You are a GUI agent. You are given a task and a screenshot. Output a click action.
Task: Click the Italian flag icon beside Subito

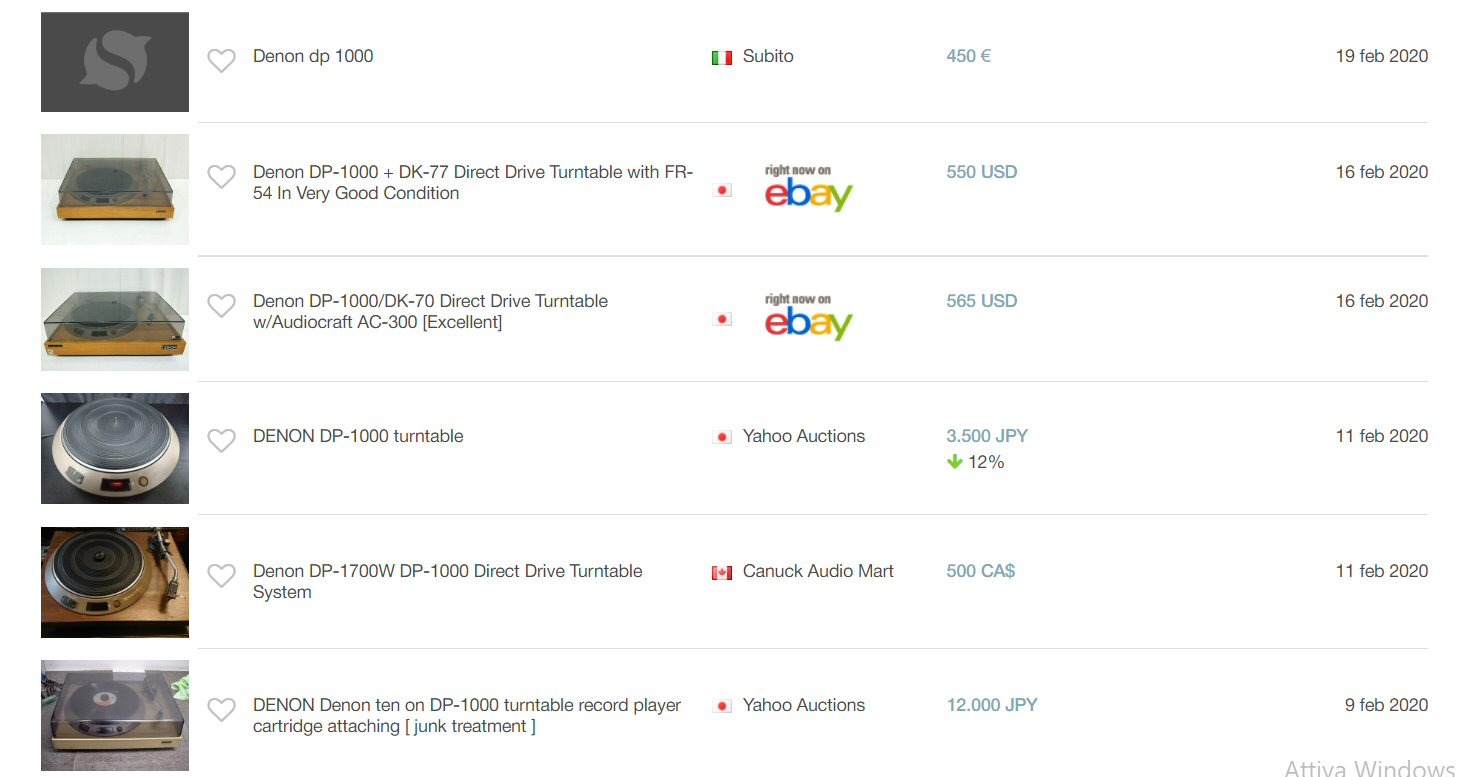click(721, 58)
